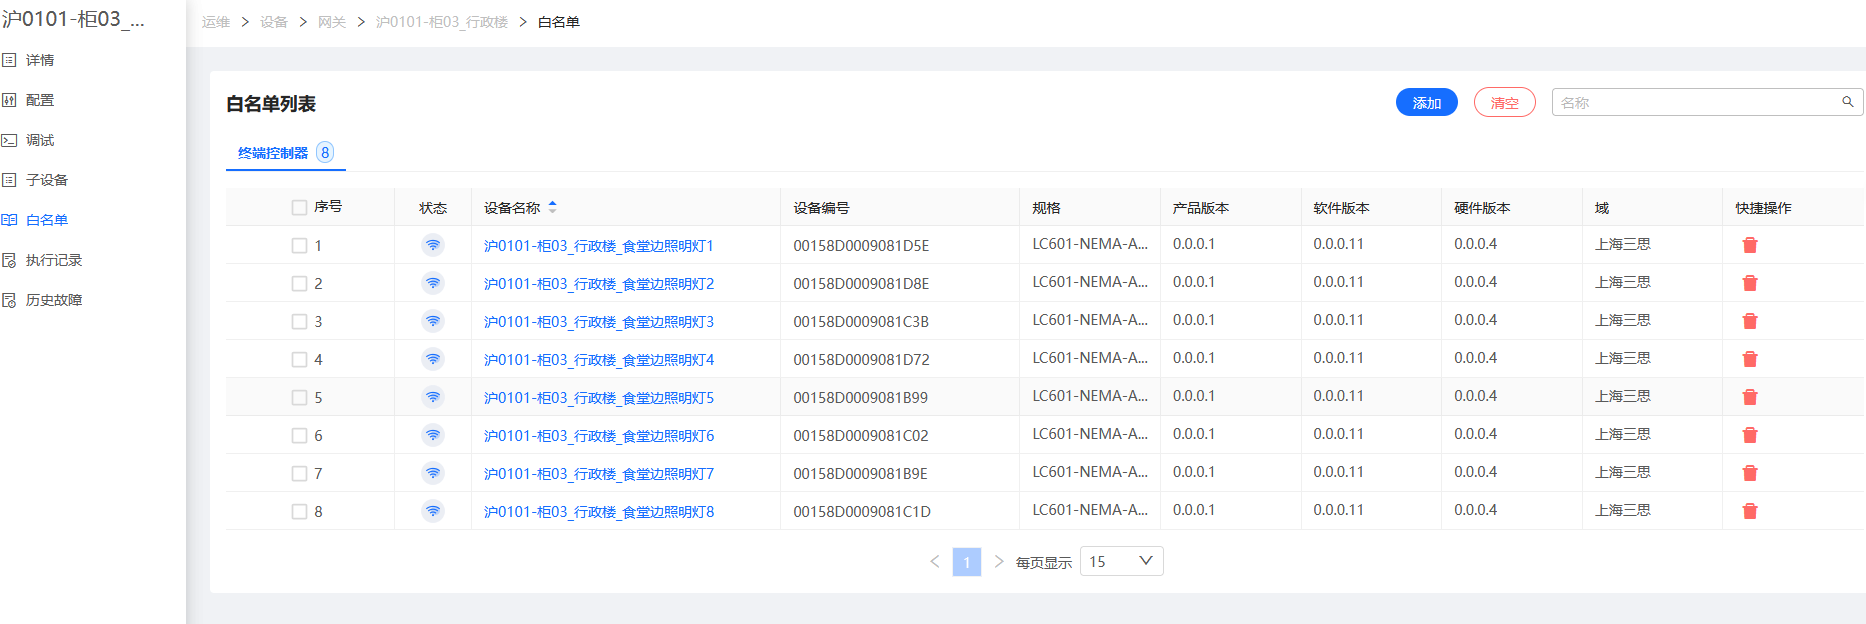Check the checkbox for row 1
The height and width of the screenshot is (624, 1866).
pos(299,245)
